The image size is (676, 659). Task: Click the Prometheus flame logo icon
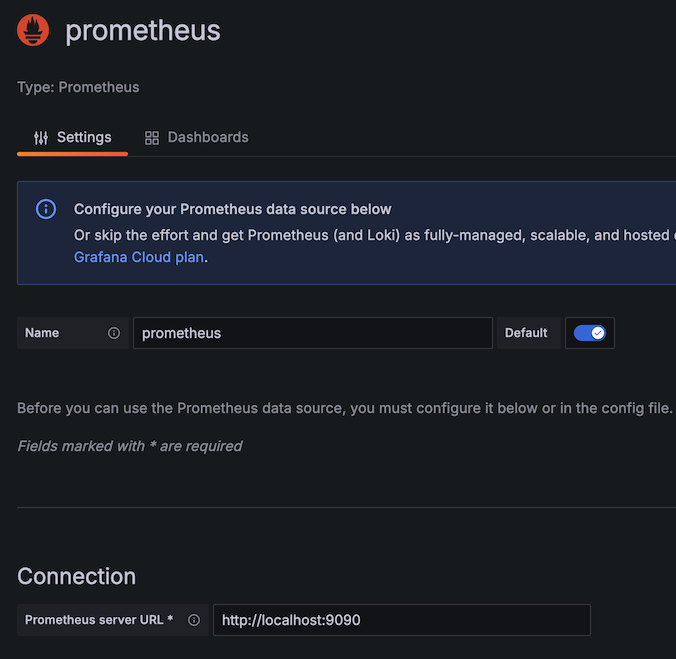34,30
